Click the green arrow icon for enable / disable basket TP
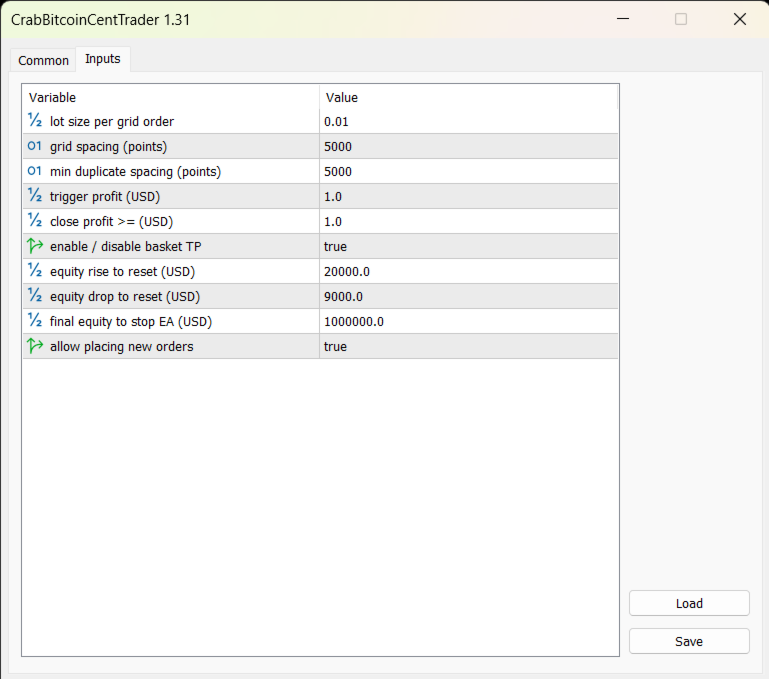The image size is (769, 679). [35, 246]
